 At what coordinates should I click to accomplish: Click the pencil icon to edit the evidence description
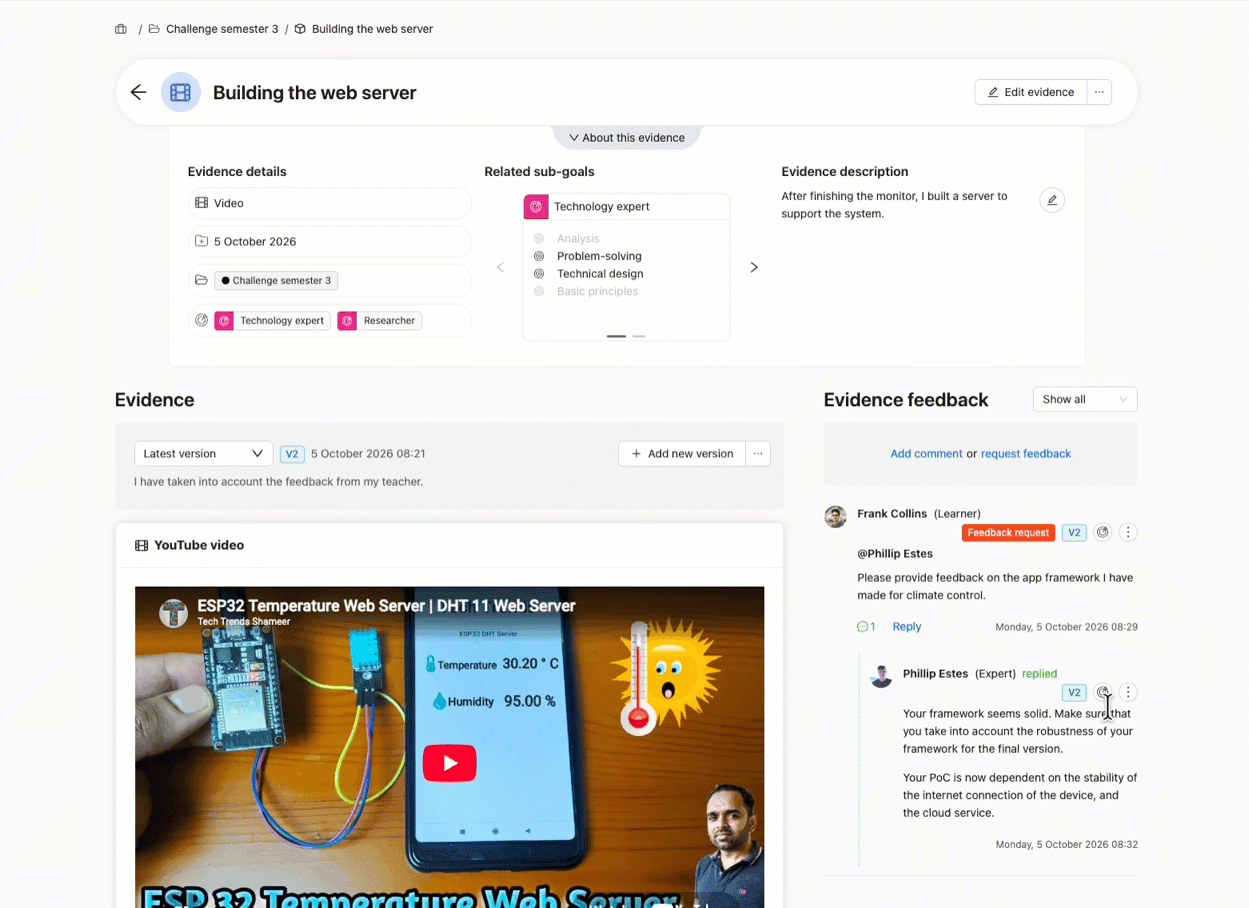1052,200
